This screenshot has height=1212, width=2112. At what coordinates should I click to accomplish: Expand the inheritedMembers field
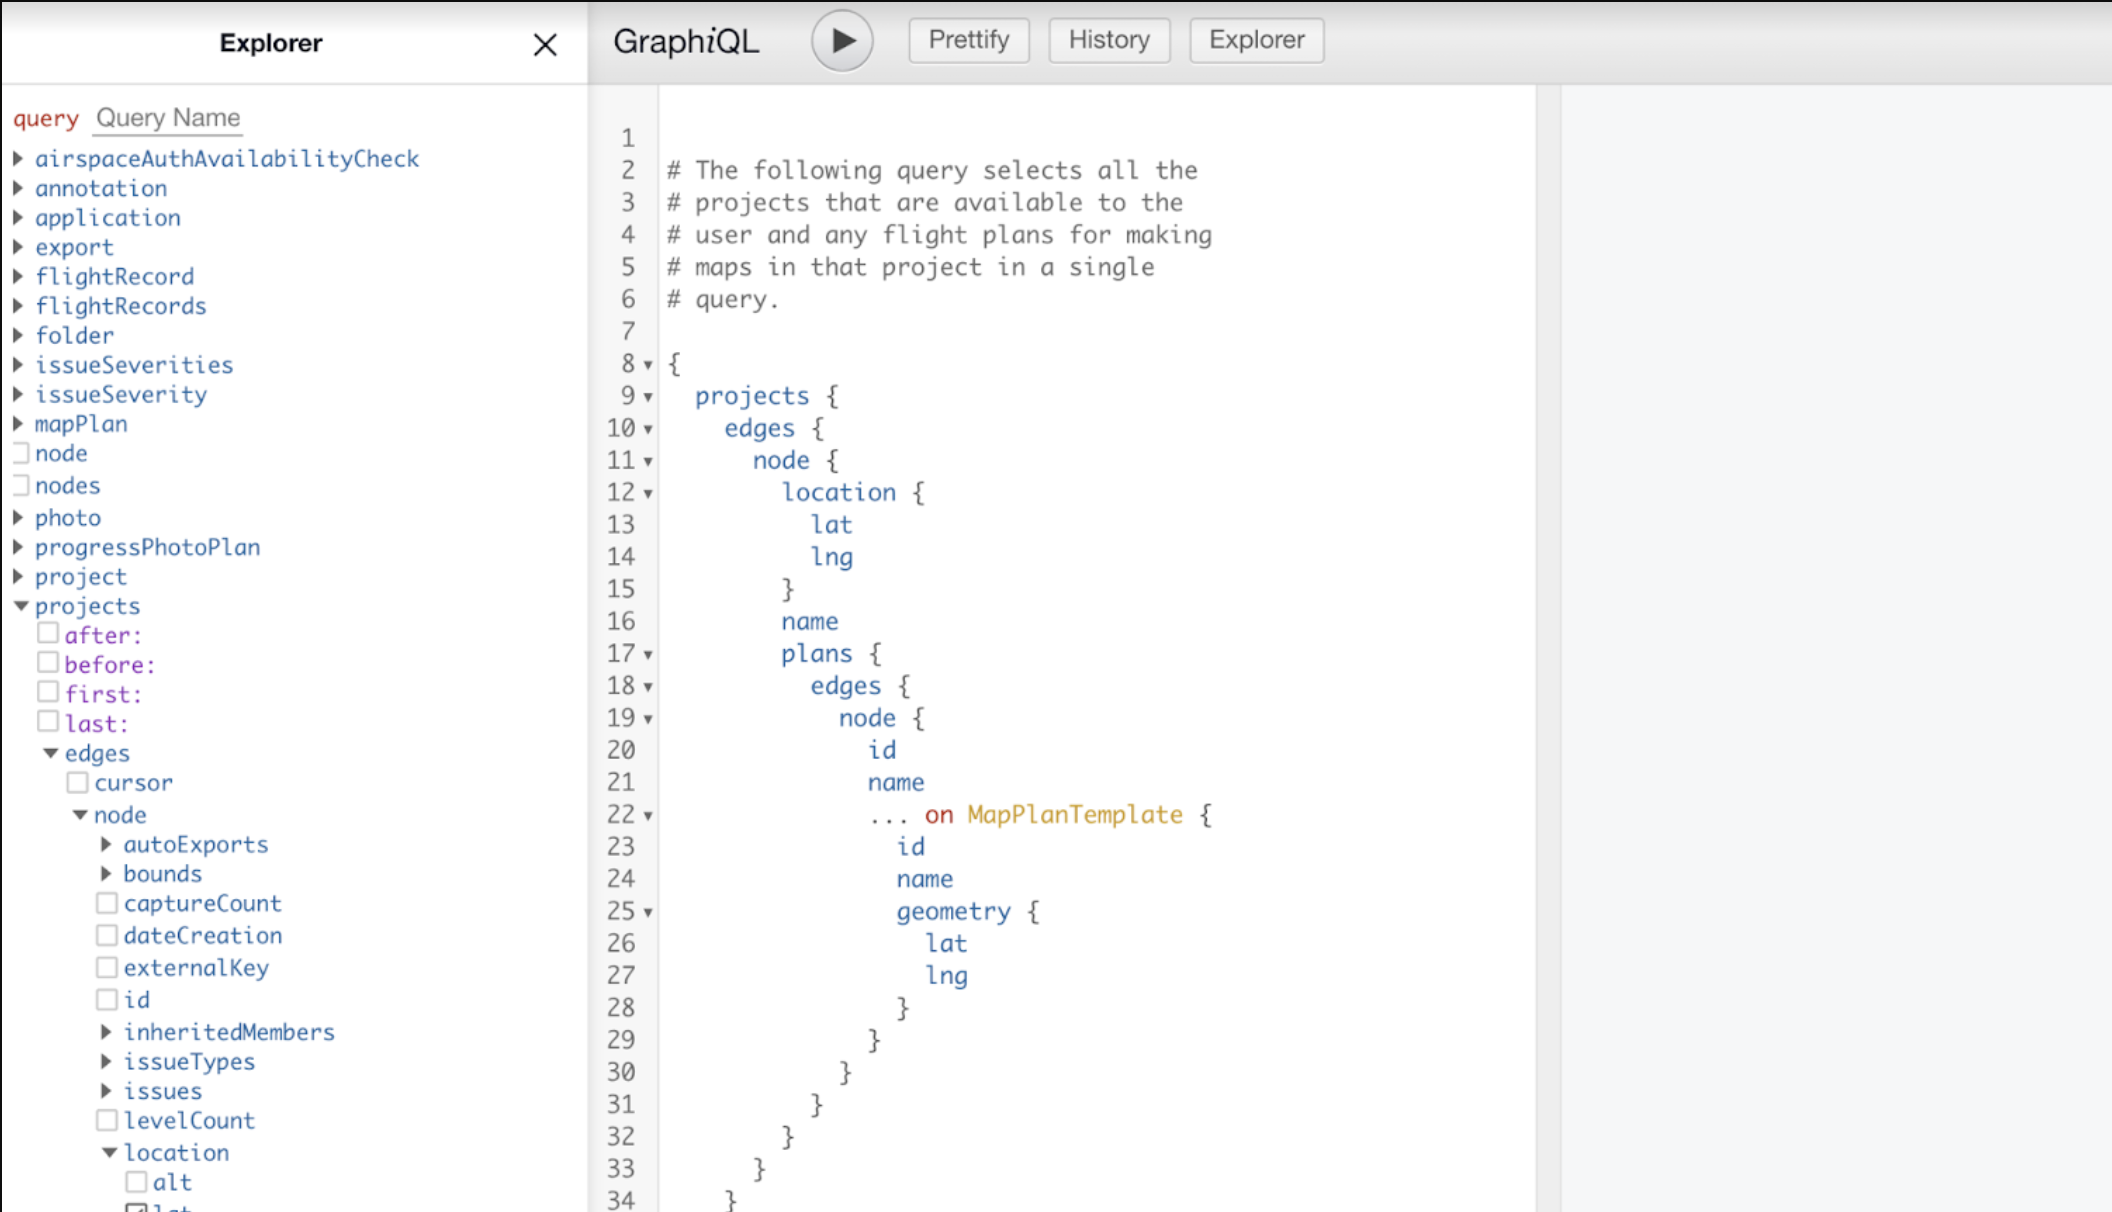point(107,1032)
